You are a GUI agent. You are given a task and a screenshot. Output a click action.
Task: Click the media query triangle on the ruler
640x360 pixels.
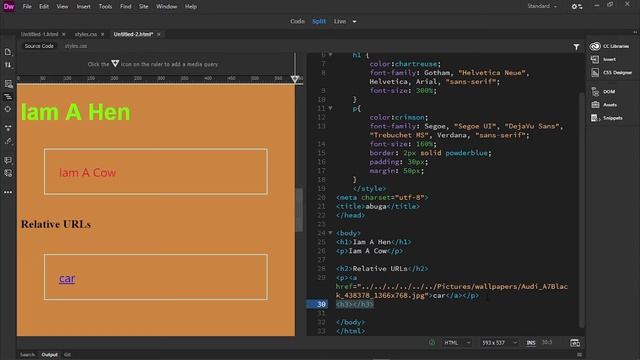point(115,64)
